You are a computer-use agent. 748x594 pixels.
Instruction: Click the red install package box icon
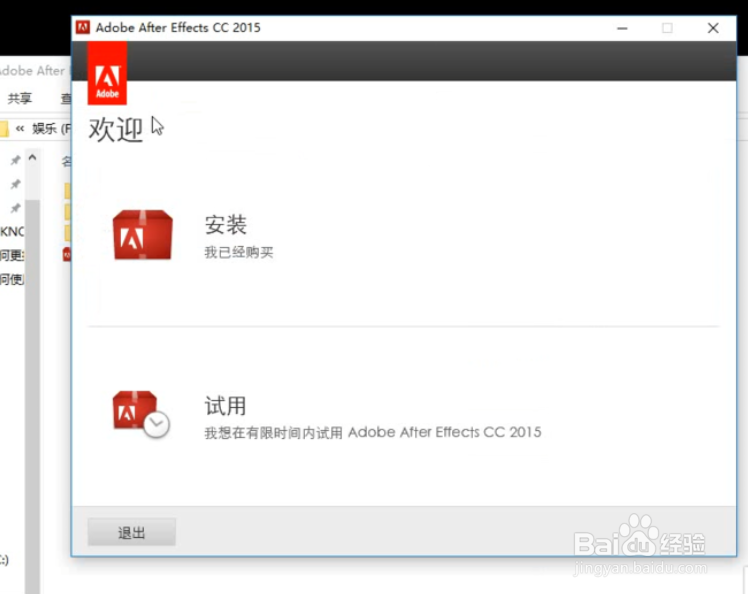[143, 235]
